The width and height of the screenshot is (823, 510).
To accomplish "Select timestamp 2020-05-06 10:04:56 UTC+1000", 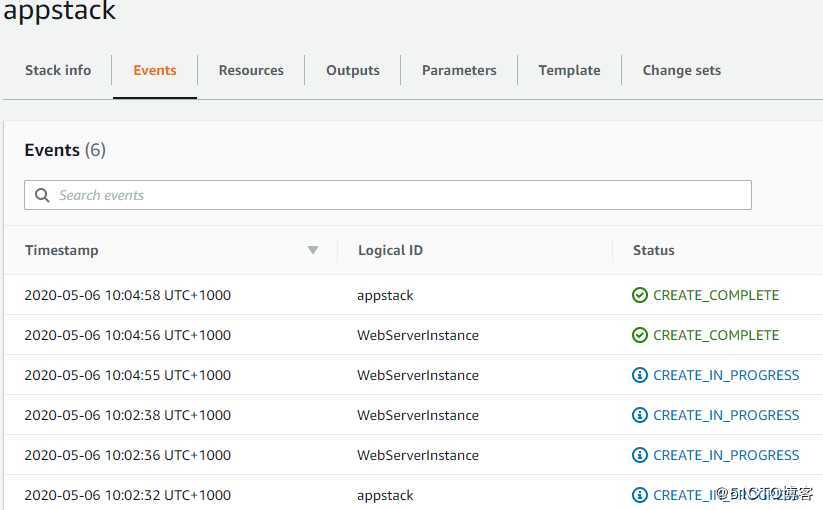I will pyautogui.click(x=128, y=335).
